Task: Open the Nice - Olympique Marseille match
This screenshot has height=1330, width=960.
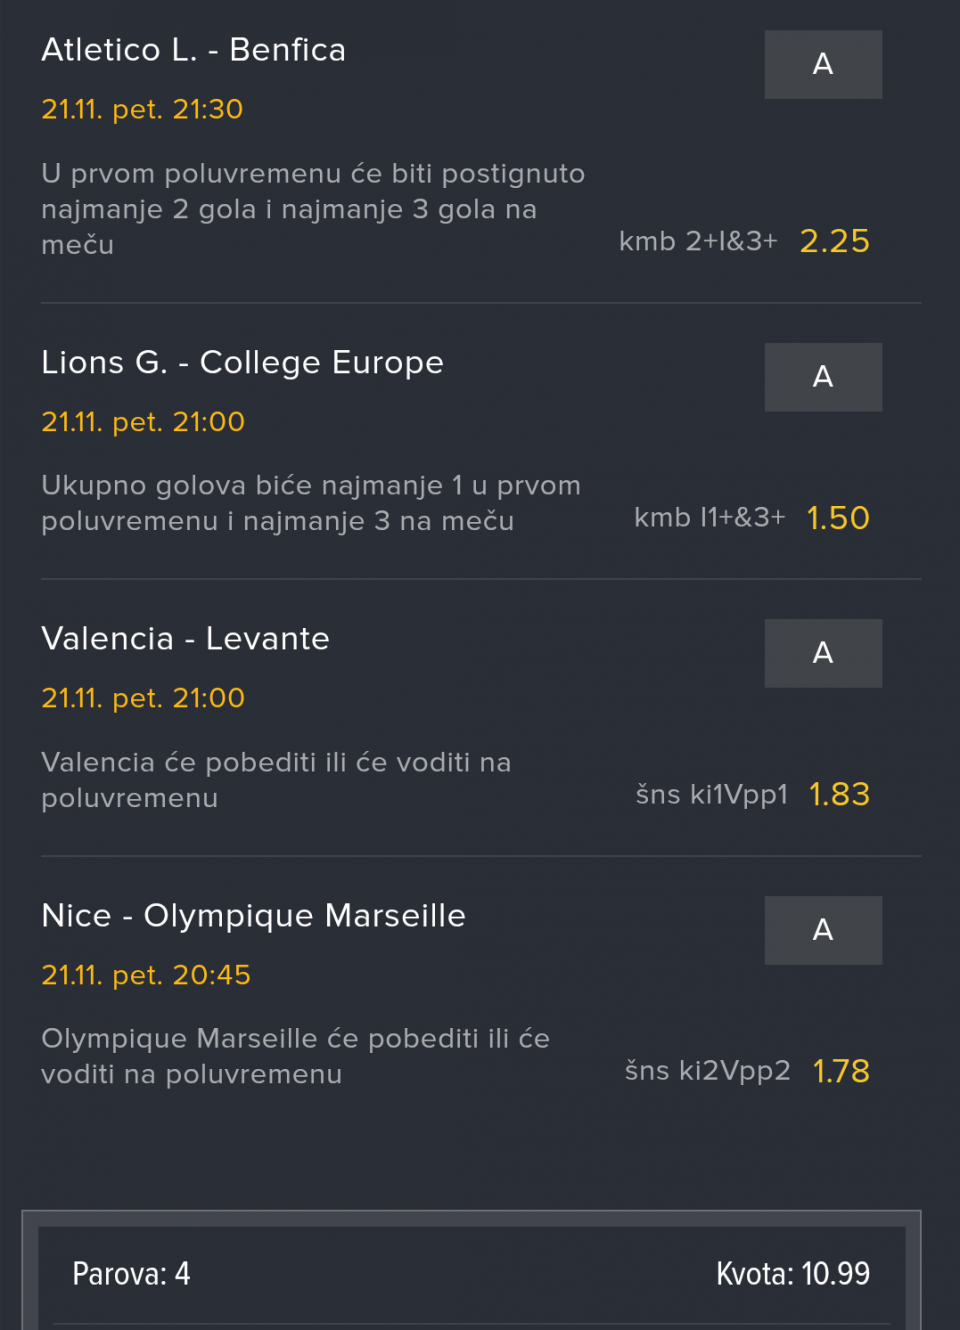Action: point(253,916)
